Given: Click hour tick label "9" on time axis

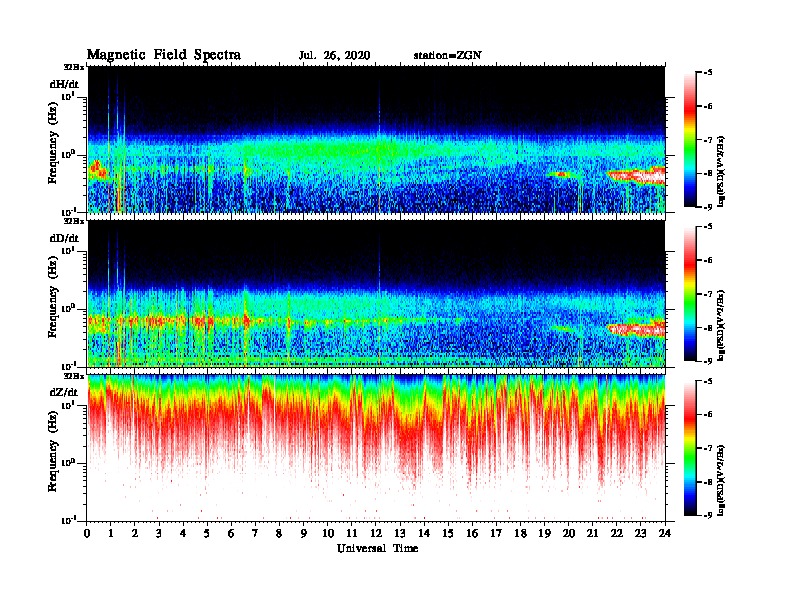Looking at the screenshot, I should click(304, 534).
